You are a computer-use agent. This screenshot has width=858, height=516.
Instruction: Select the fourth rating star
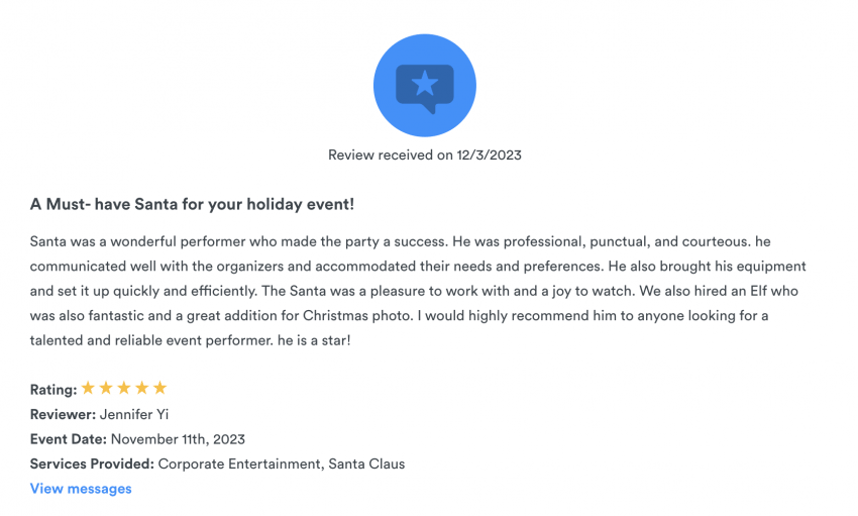[x=142, y=388]
